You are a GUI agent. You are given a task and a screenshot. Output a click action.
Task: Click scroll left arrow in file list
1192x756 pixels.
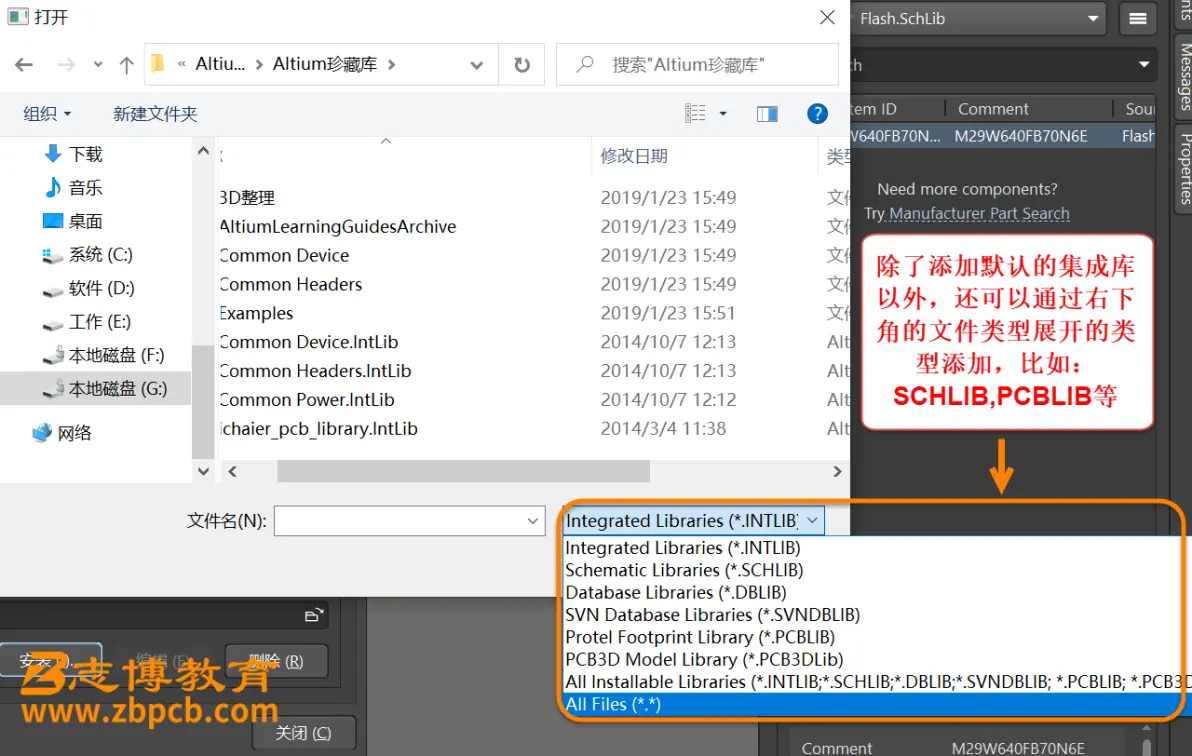pos(233,472)
